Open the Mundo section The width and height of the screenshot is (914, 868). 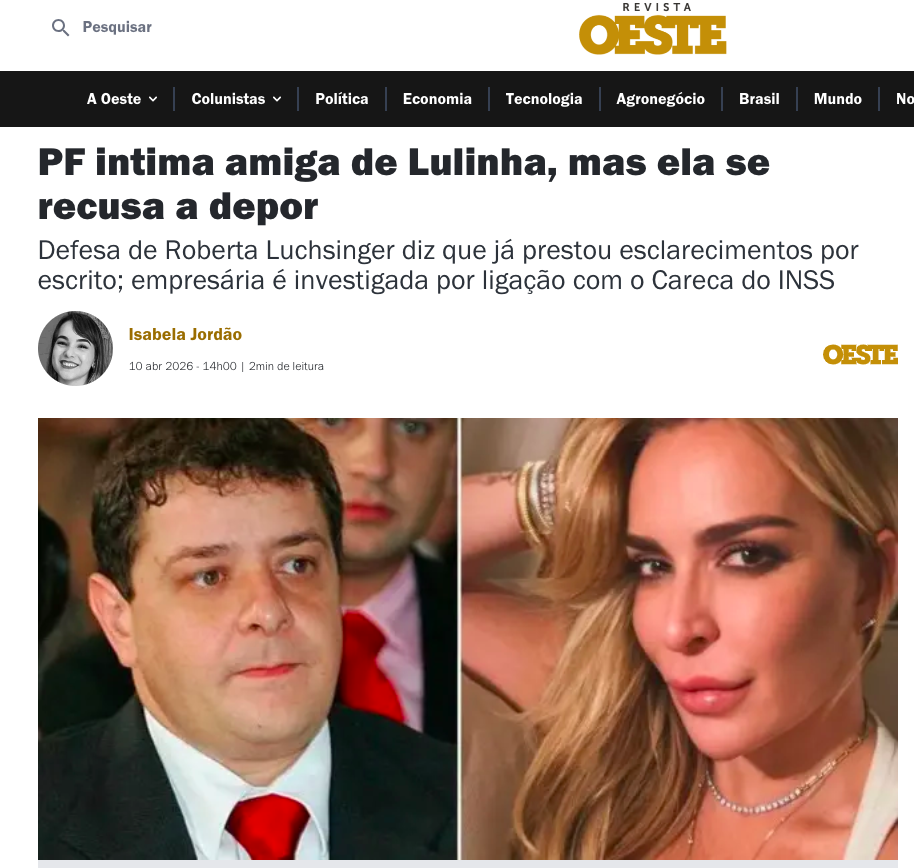point(838,99)
